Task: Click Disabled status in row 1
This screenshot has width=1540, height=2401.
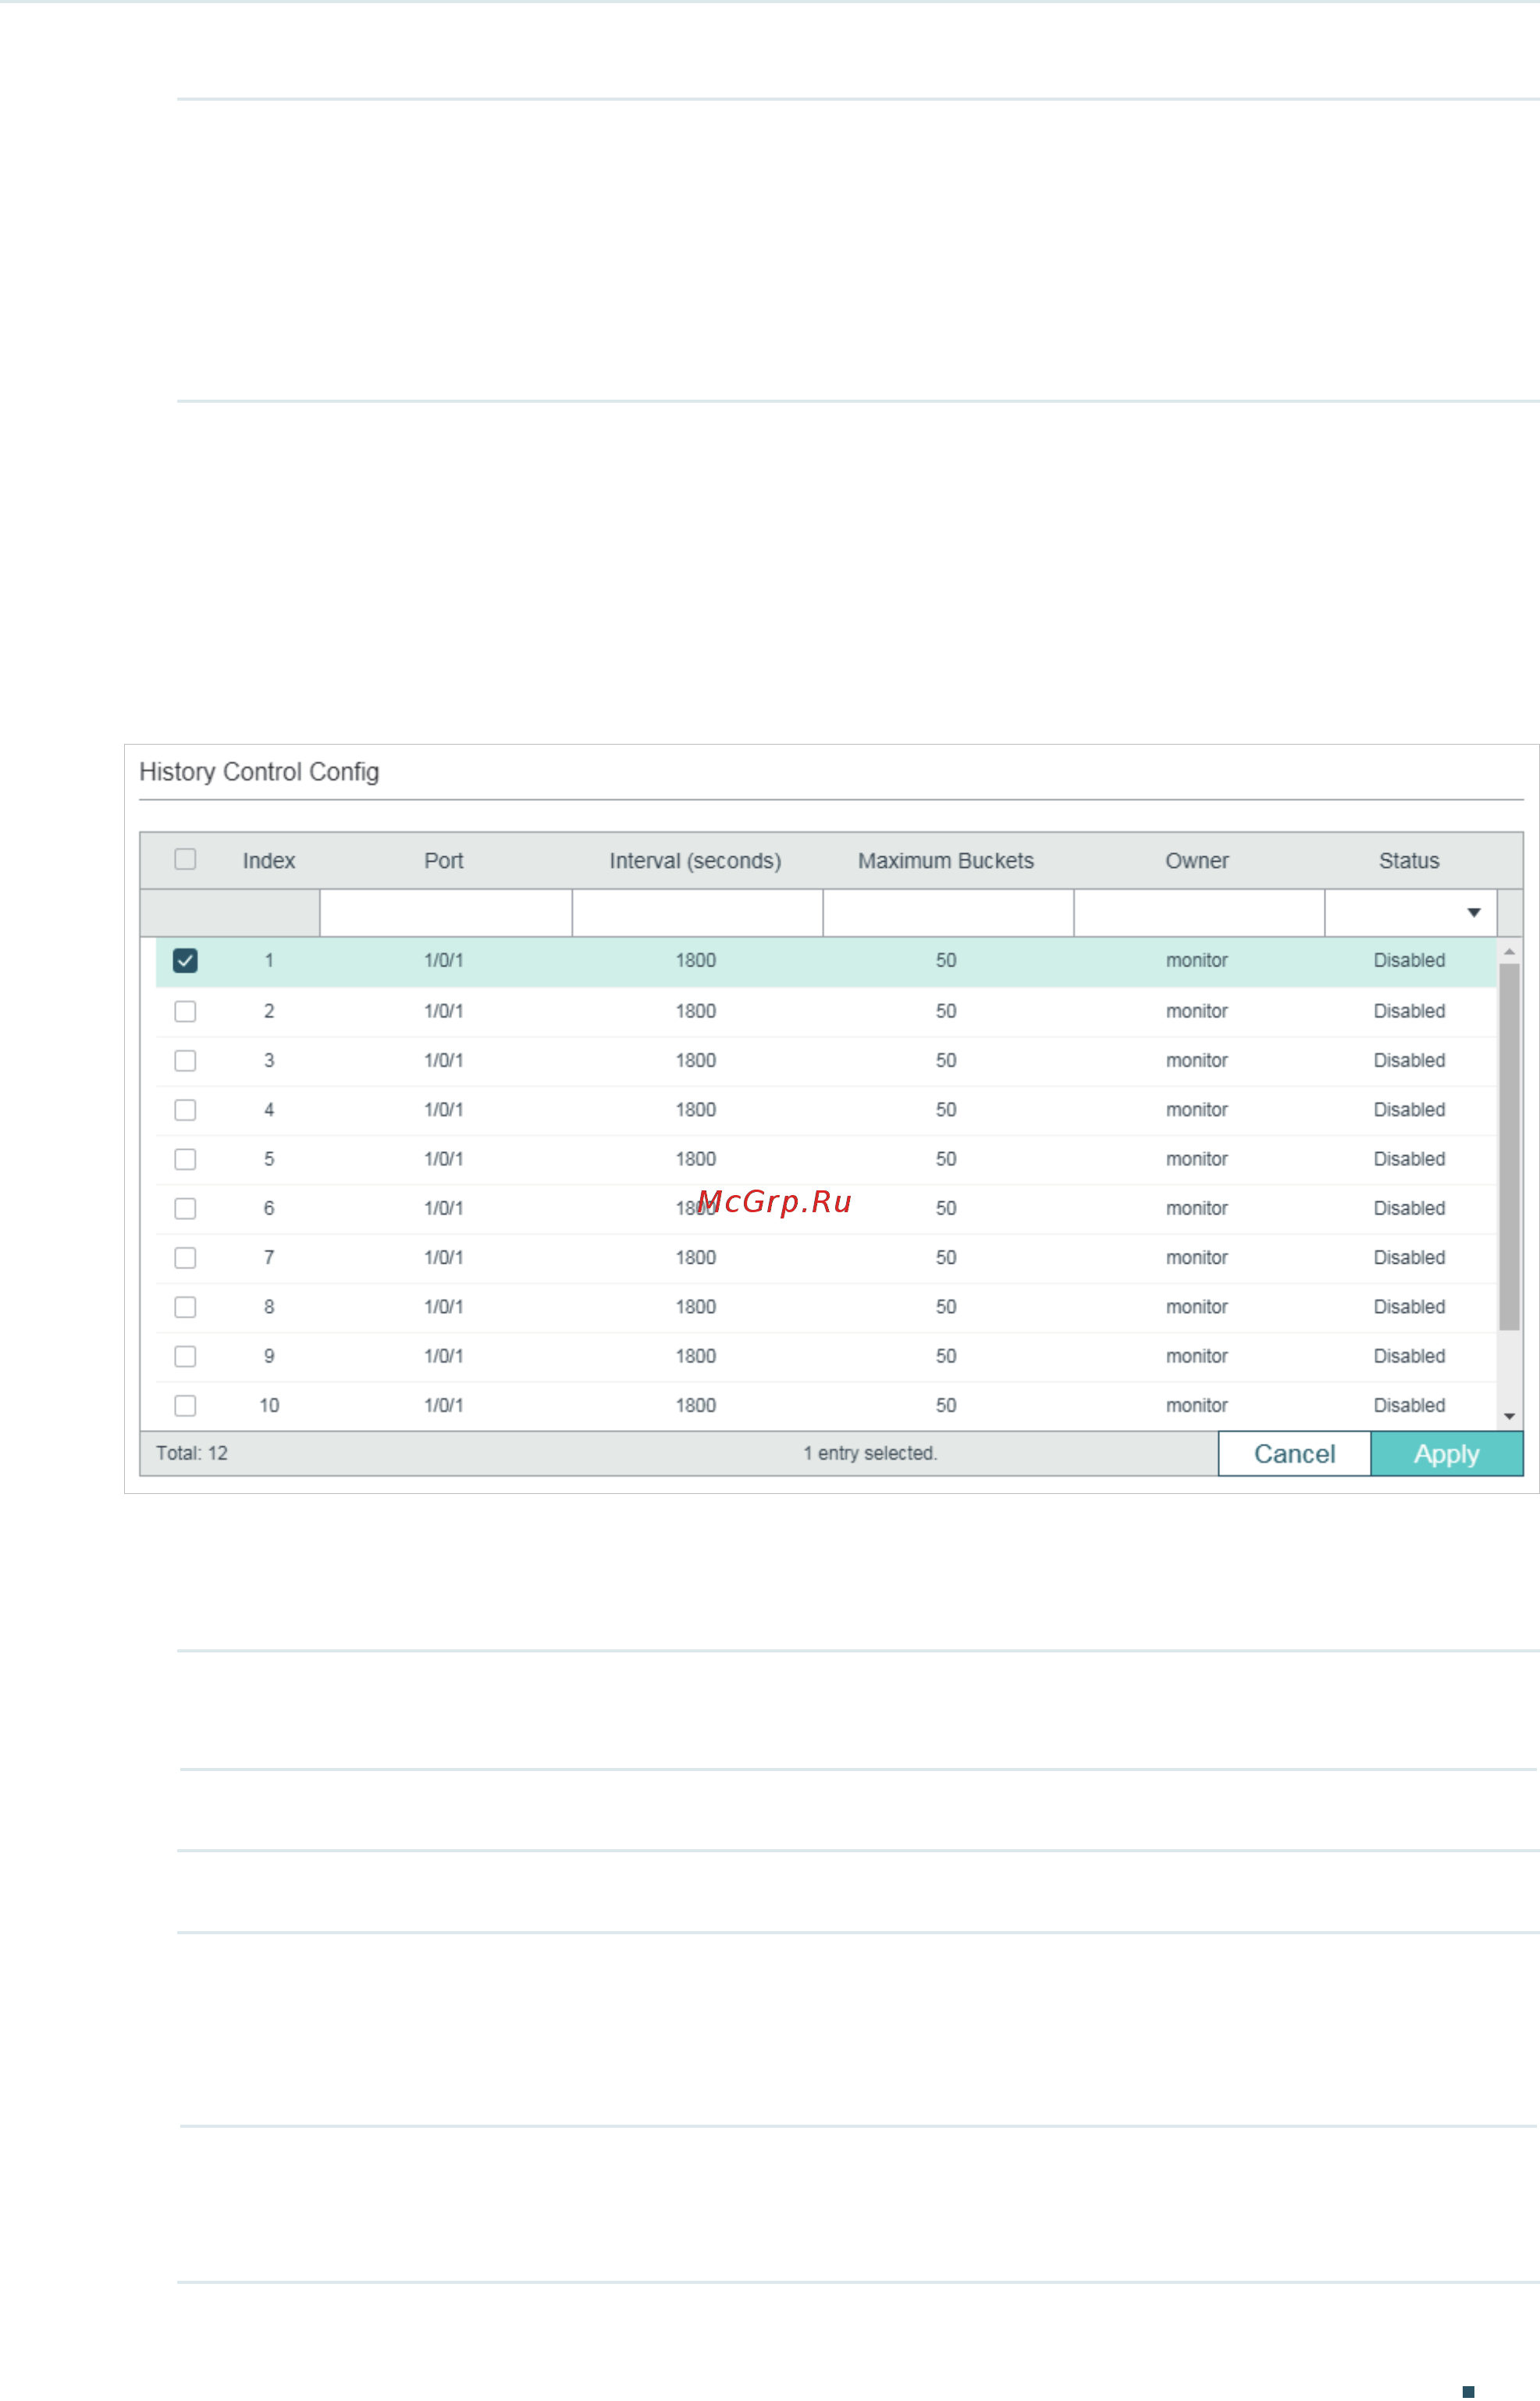Action: (x=1409, y=960)
